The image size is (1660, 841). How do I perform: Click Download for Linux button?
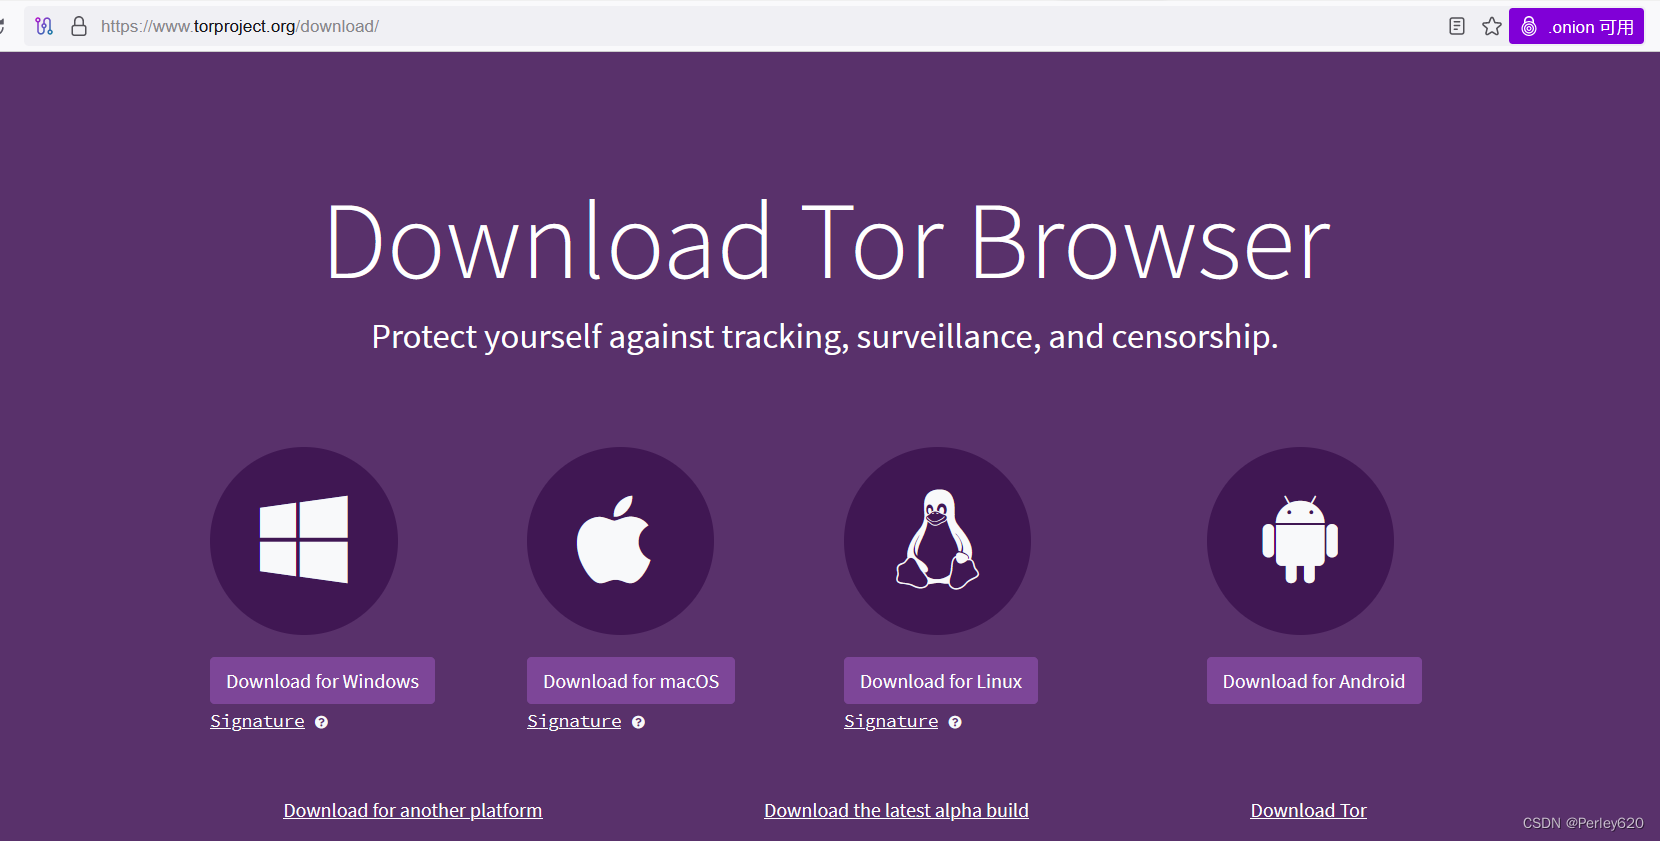point(941,681)
